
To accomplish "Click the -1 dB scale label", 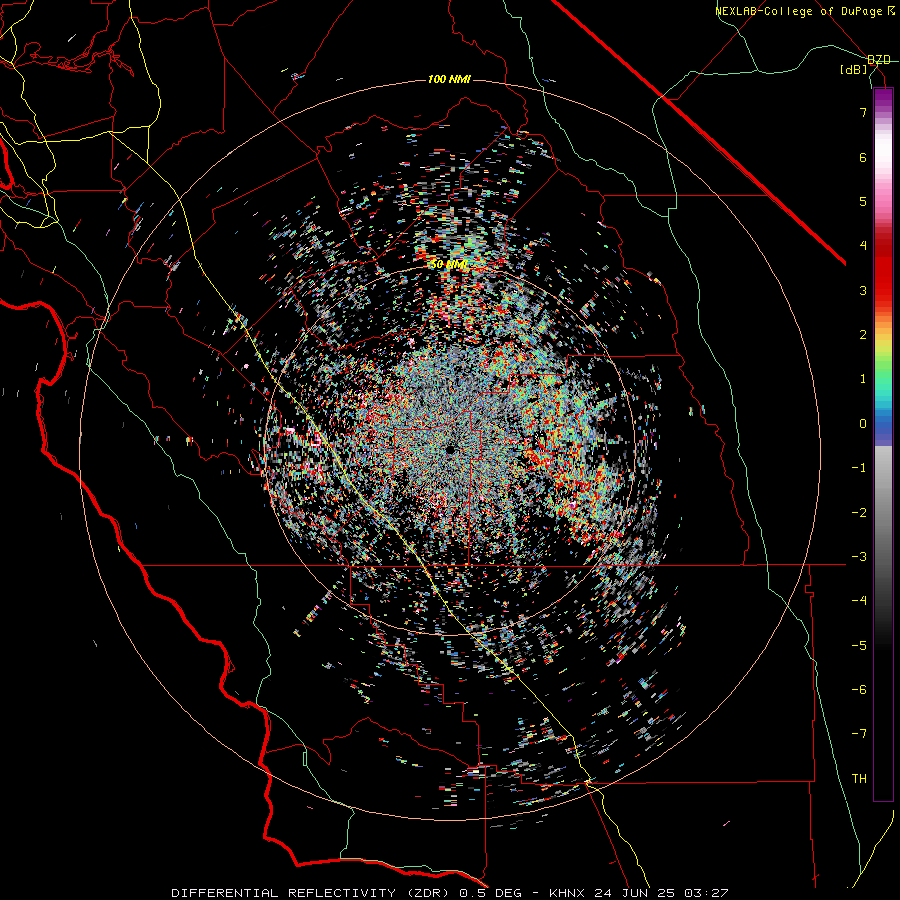I will (859, 468).
